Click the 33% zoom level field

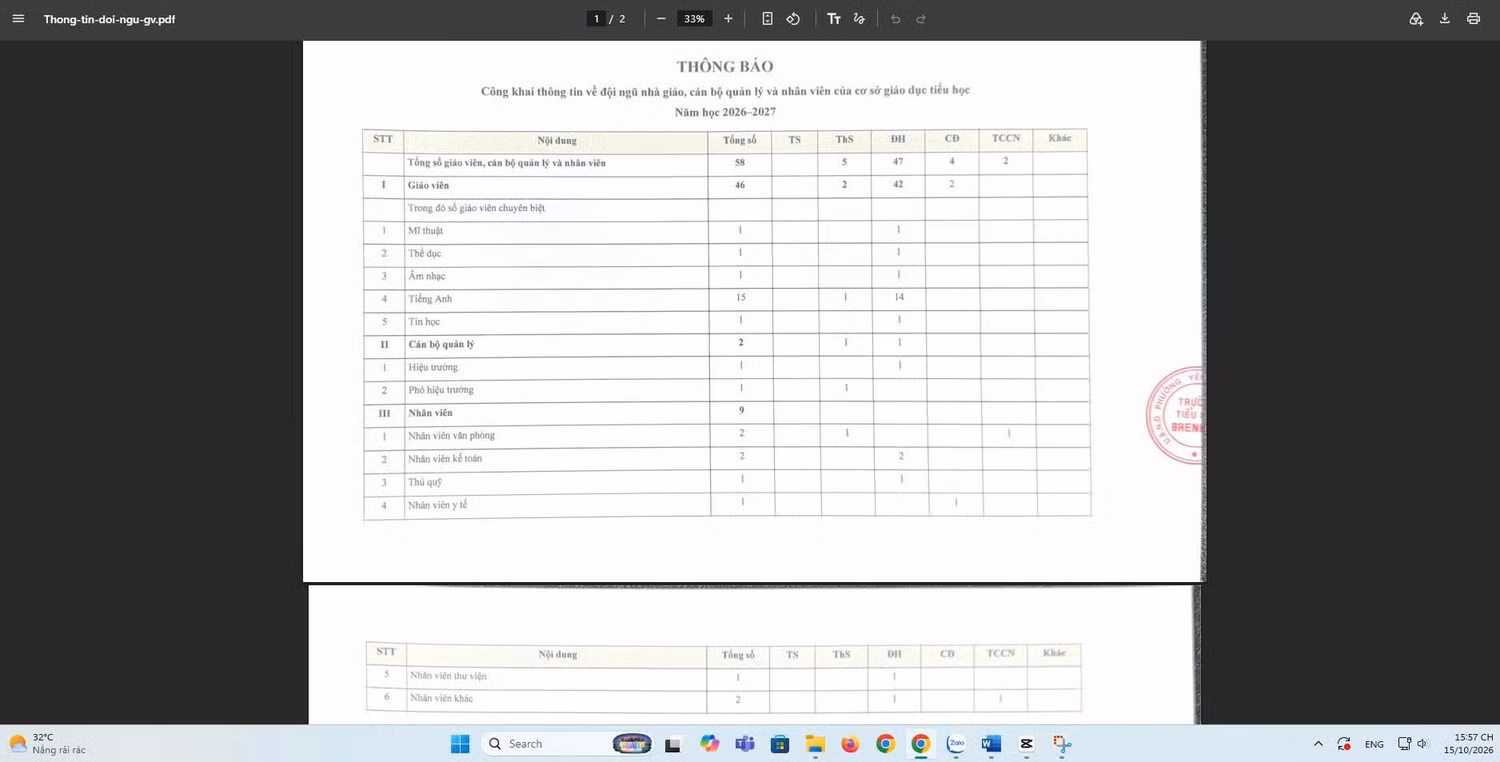[694, 19]
